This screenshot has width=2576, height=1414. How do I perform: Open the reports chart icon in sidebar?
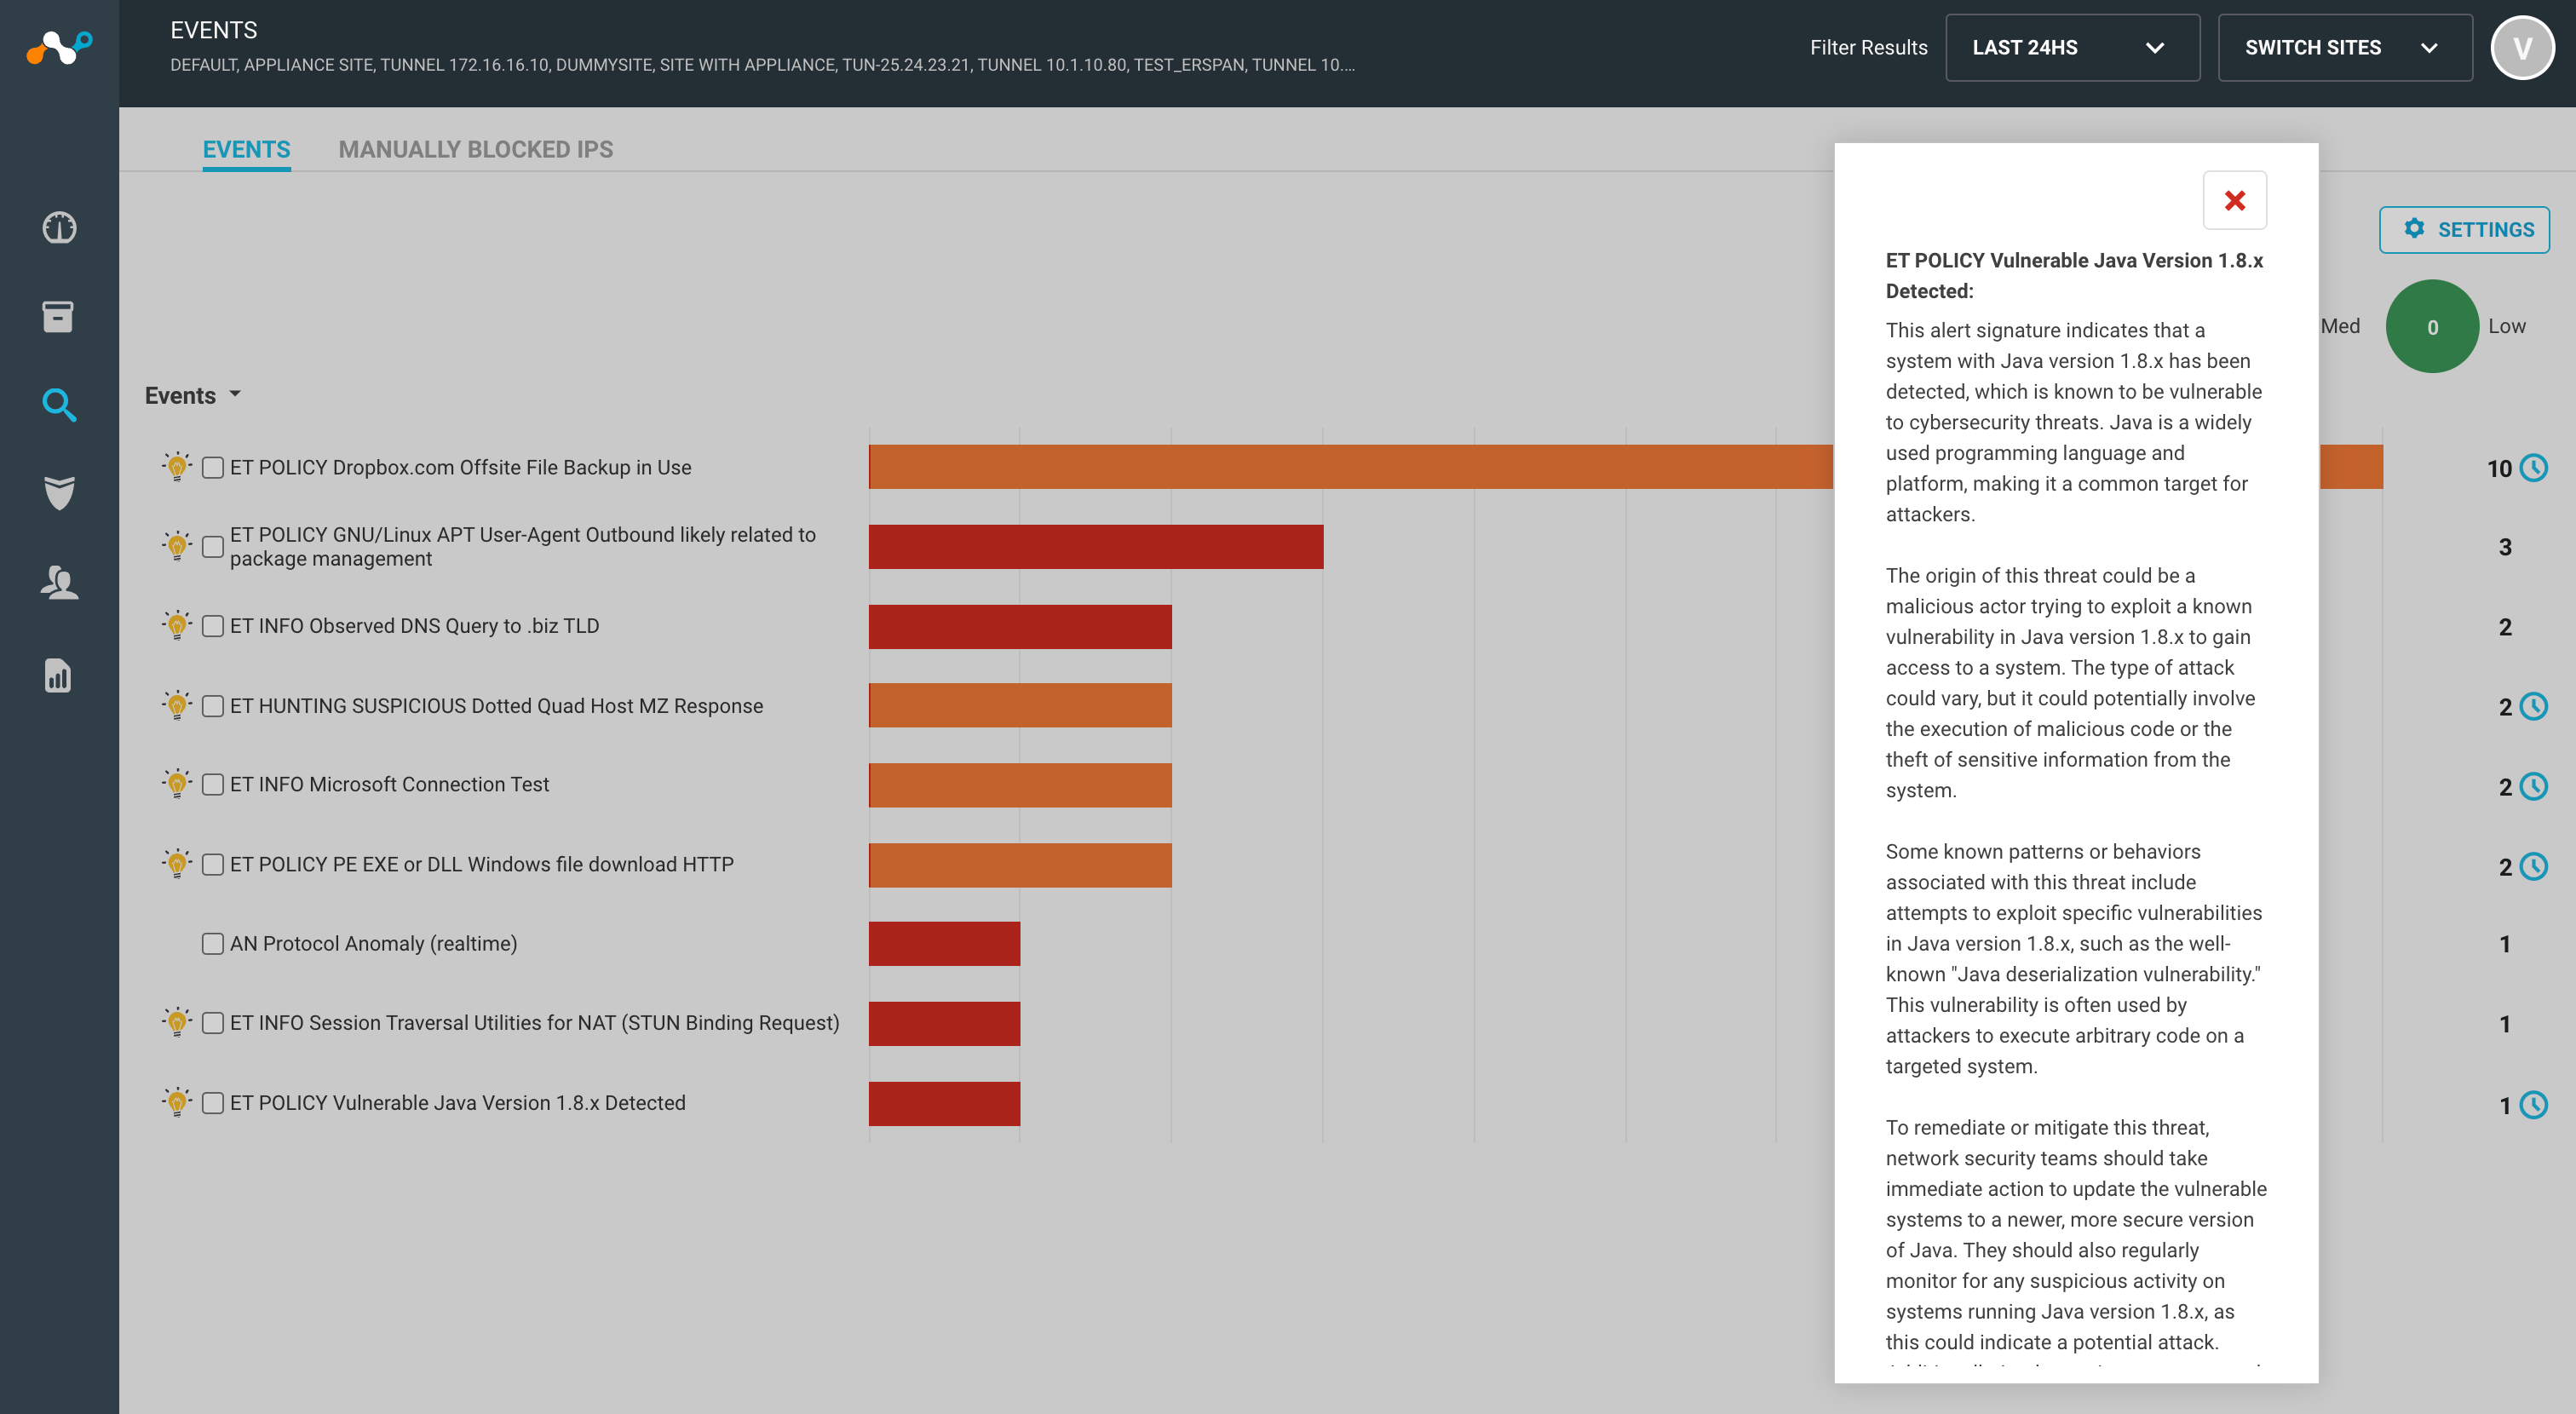click(59, 675)
